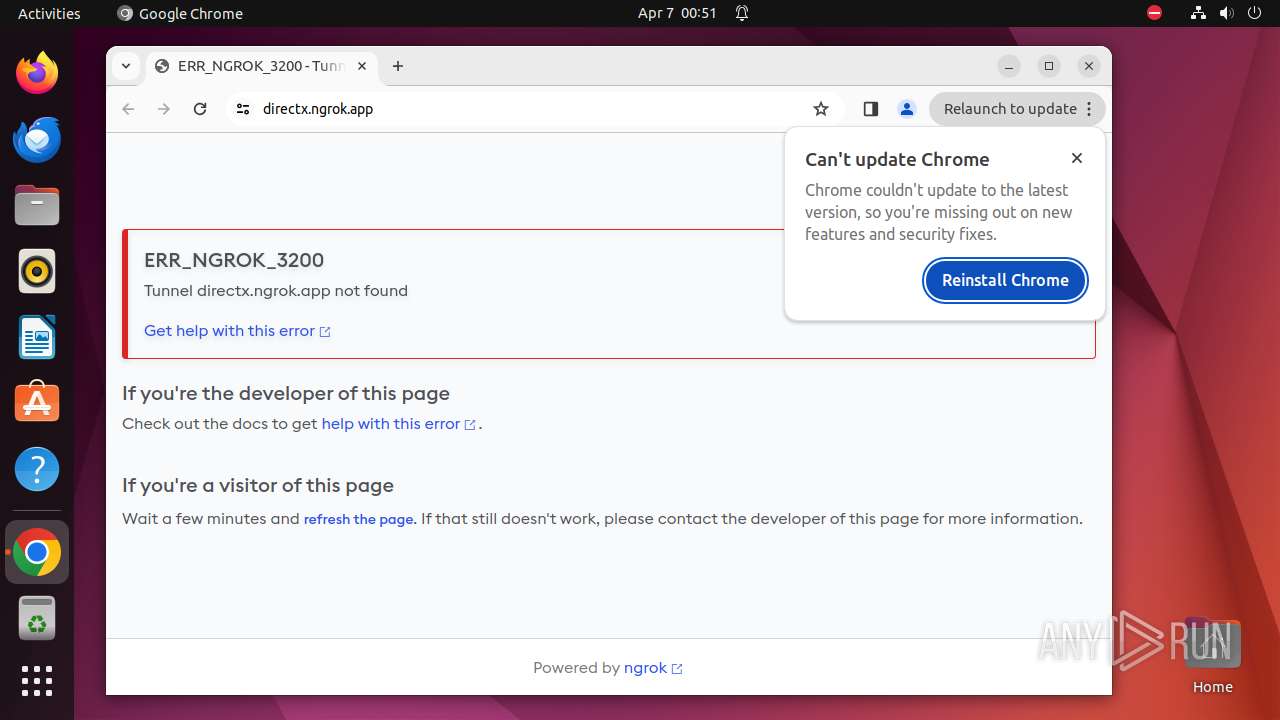
Task: Click the If you're a visitor heading
Action: (258, 485)
